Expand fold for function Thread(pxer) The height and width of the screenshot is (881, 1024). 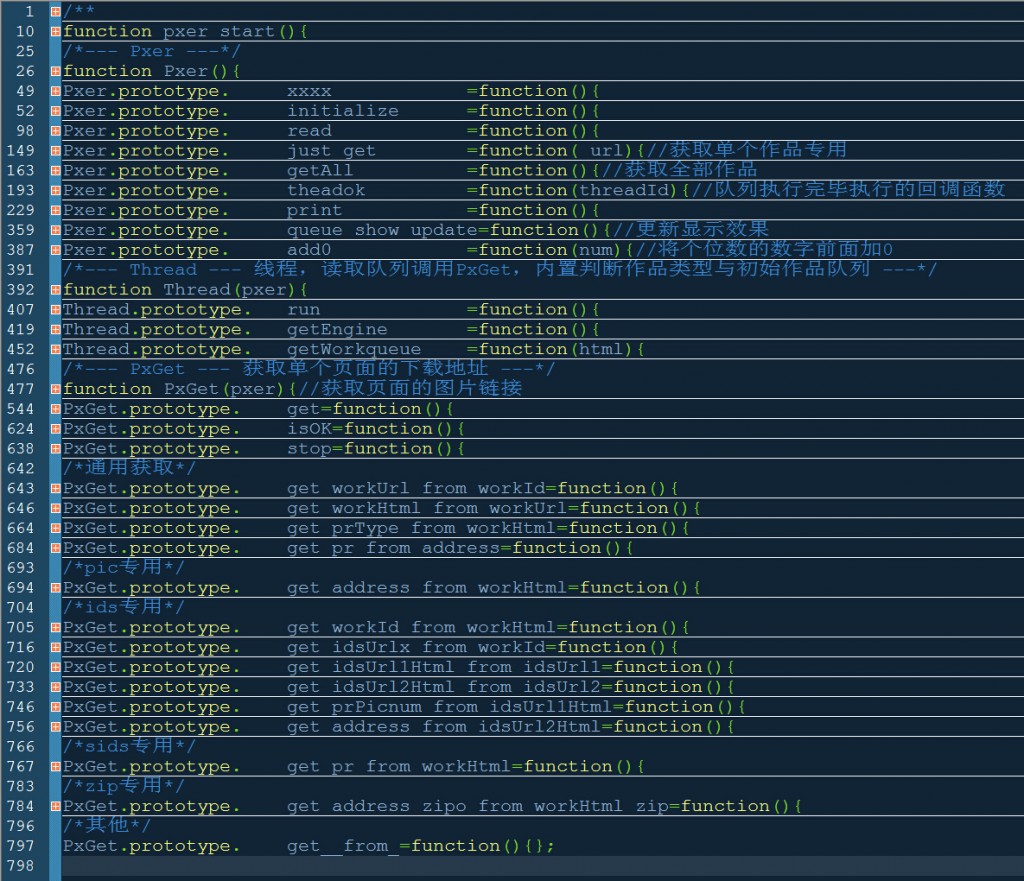55,290
